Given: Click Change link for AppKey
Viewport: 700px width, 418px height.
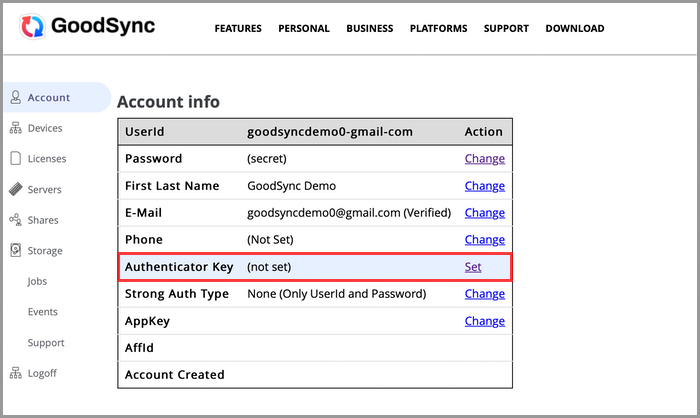Looking at the screenshot, I should tap(485, 321).
